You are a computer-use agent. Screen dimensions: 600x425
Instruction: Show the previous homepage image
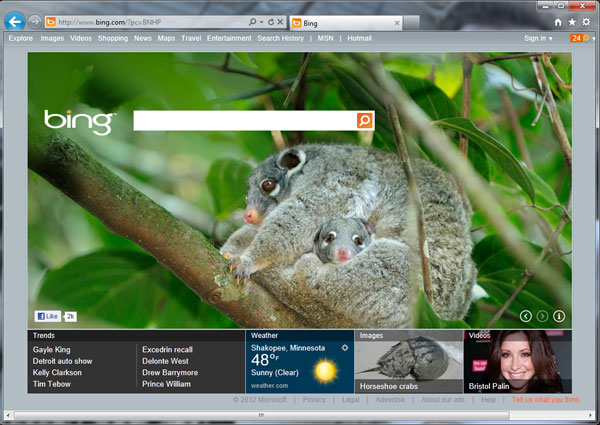(526, 316)
